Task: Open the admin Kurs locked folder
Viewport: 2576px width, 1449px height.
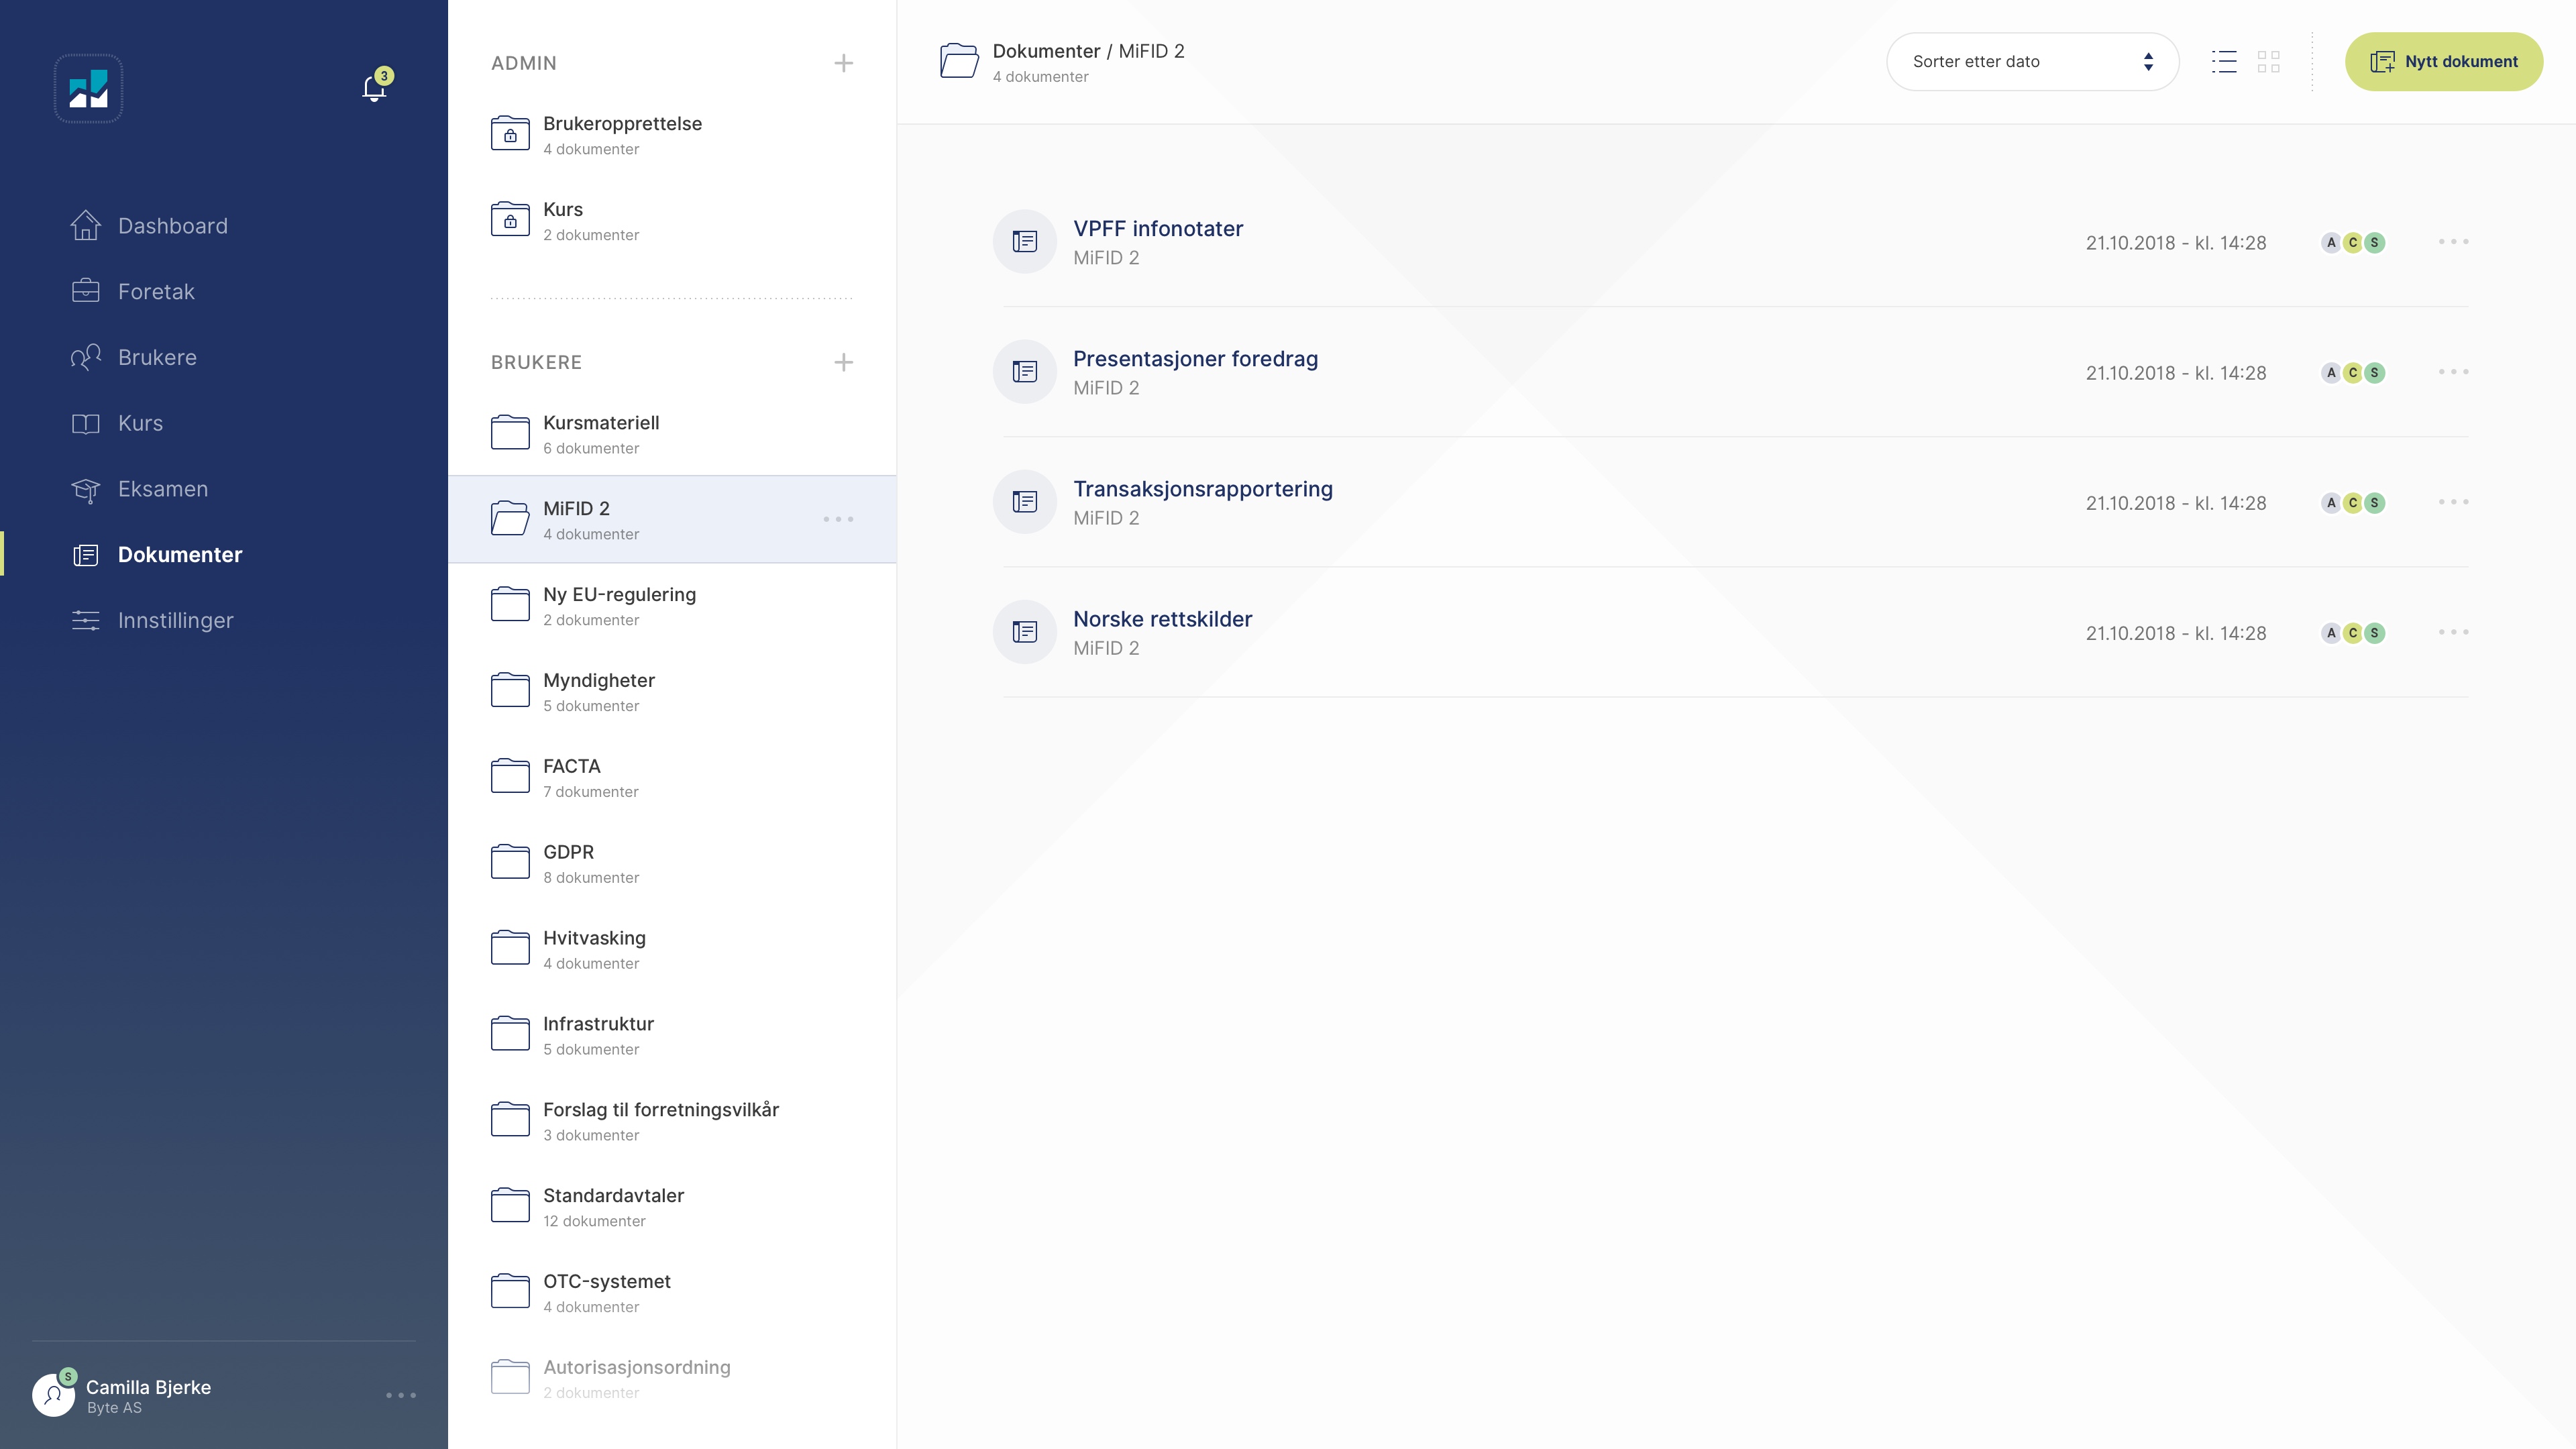Action: [672, 221]
